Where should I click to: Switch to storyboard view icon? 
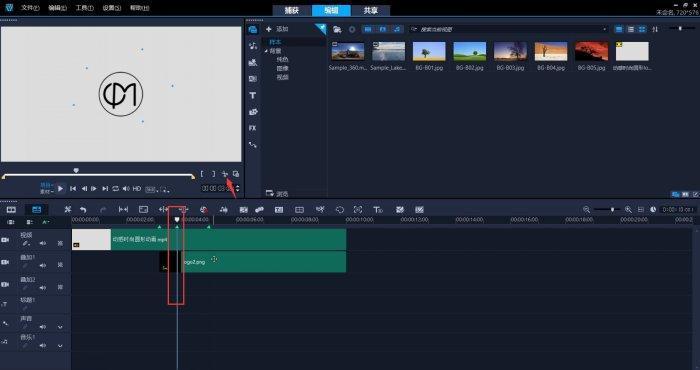click(x=11, y=209)
